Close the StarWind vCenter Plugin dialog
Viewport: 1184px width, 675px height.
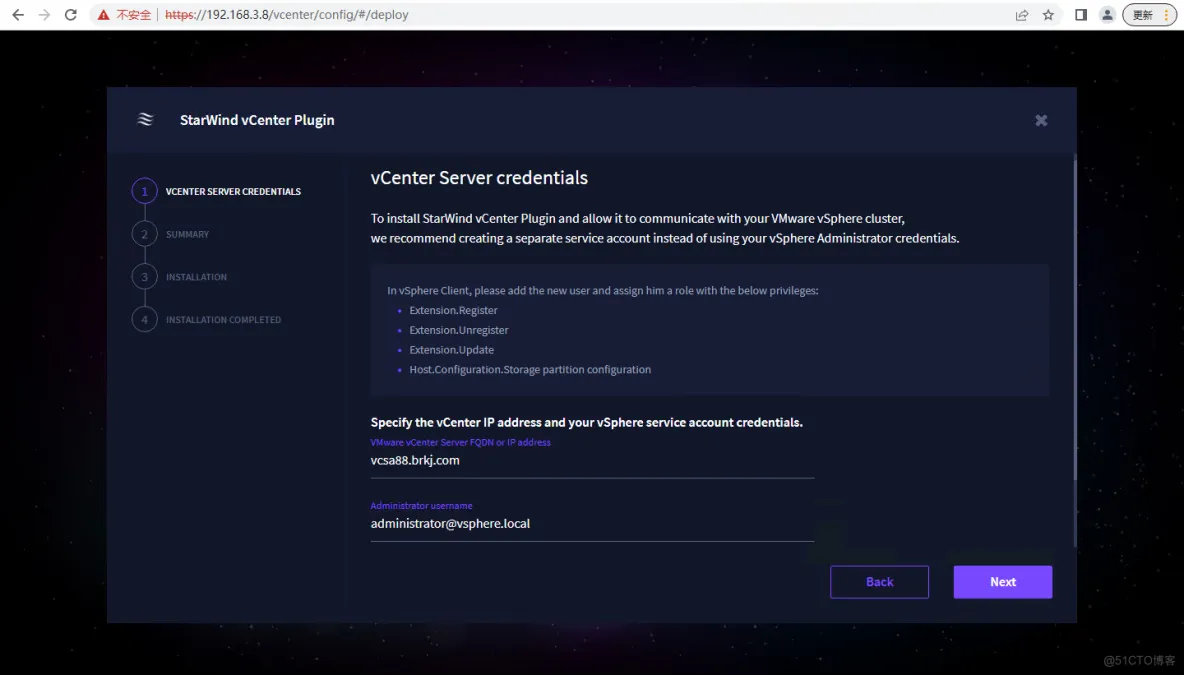click(x=1041, y=120)
